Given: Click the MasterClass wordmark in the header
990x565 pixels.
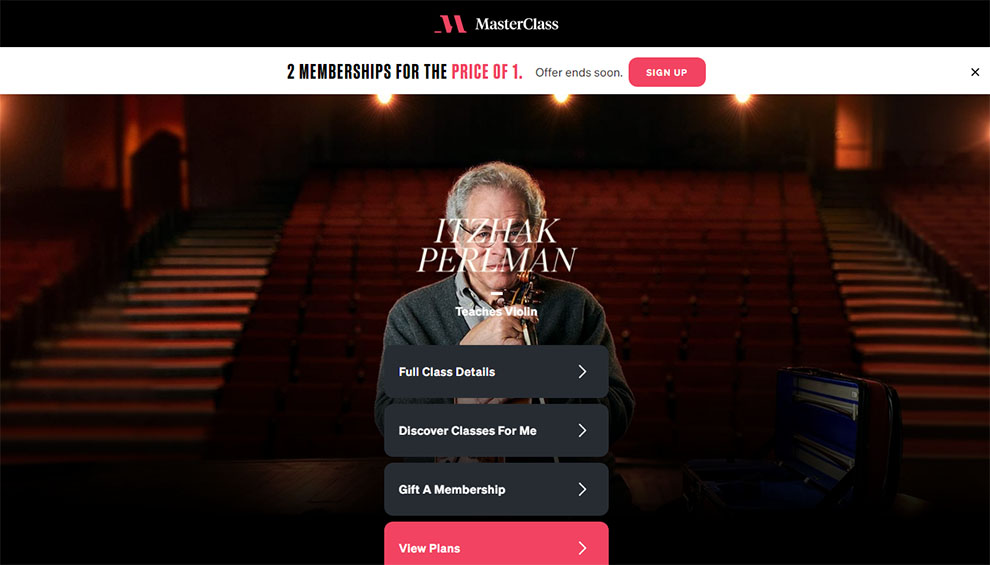Looking at the screenshot, I should [x=516, y=24].
